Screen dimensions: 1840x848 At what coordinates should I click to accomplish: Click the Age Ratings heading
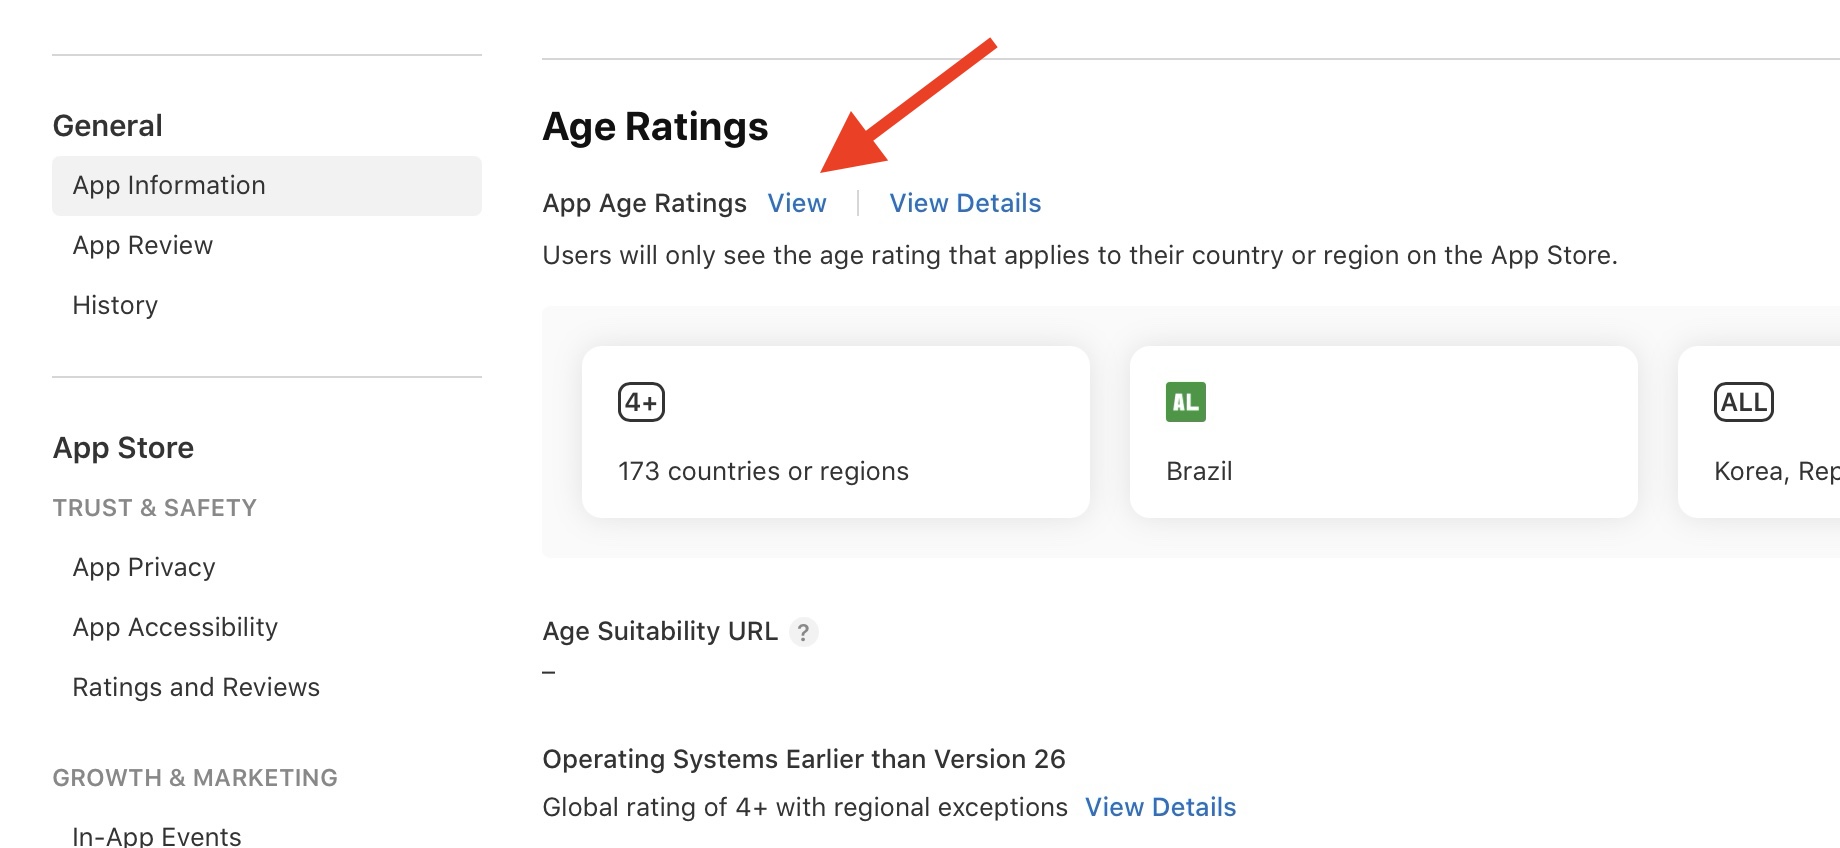(655, 127)
